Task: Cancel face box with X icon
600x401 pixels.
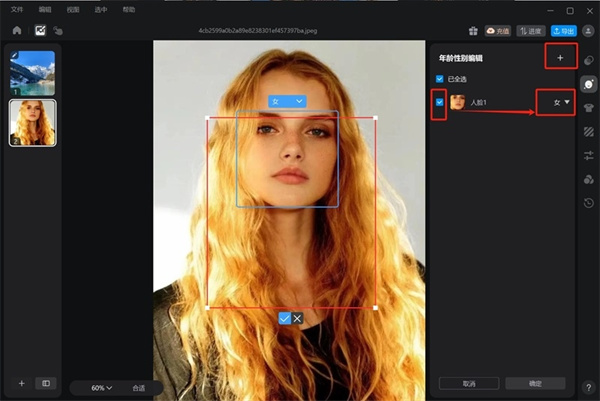Action: click(x=297, y=318)
